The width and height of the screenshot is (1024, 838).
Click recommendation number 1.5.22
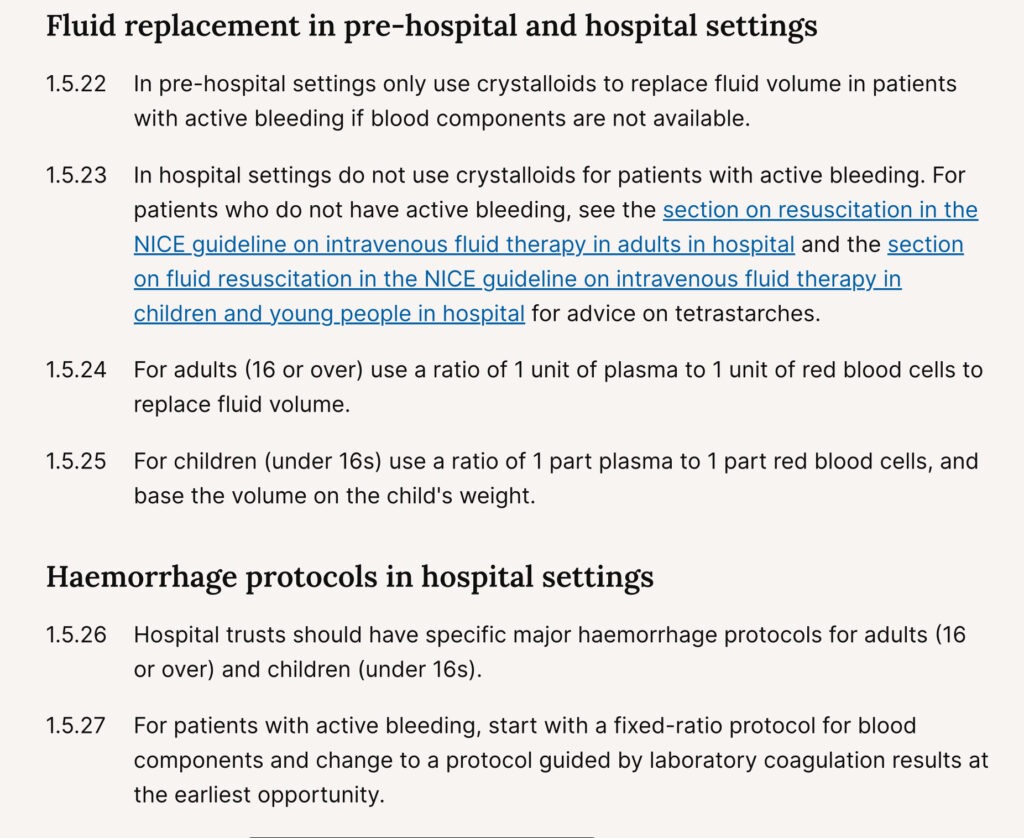(76, 84)
